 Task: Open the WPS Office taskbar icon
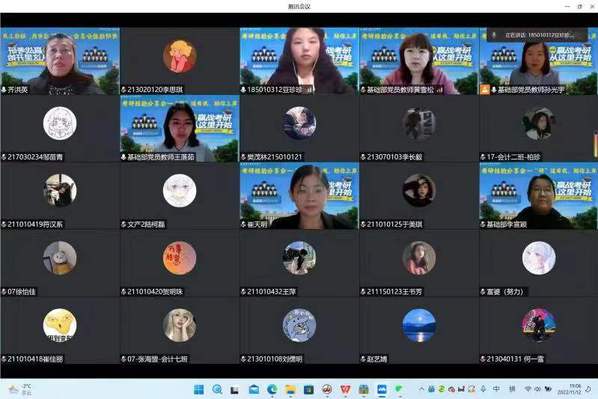[345, 389]
